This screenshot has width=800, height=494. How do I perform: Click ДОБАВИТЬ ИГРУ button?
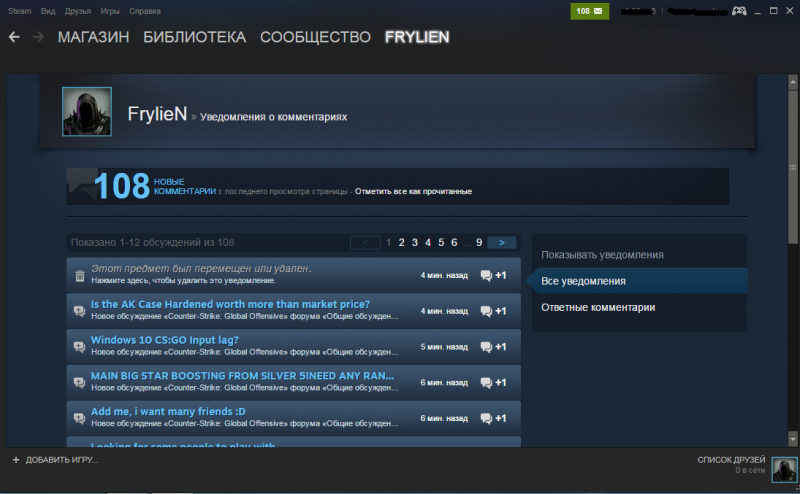click(55, 460)
